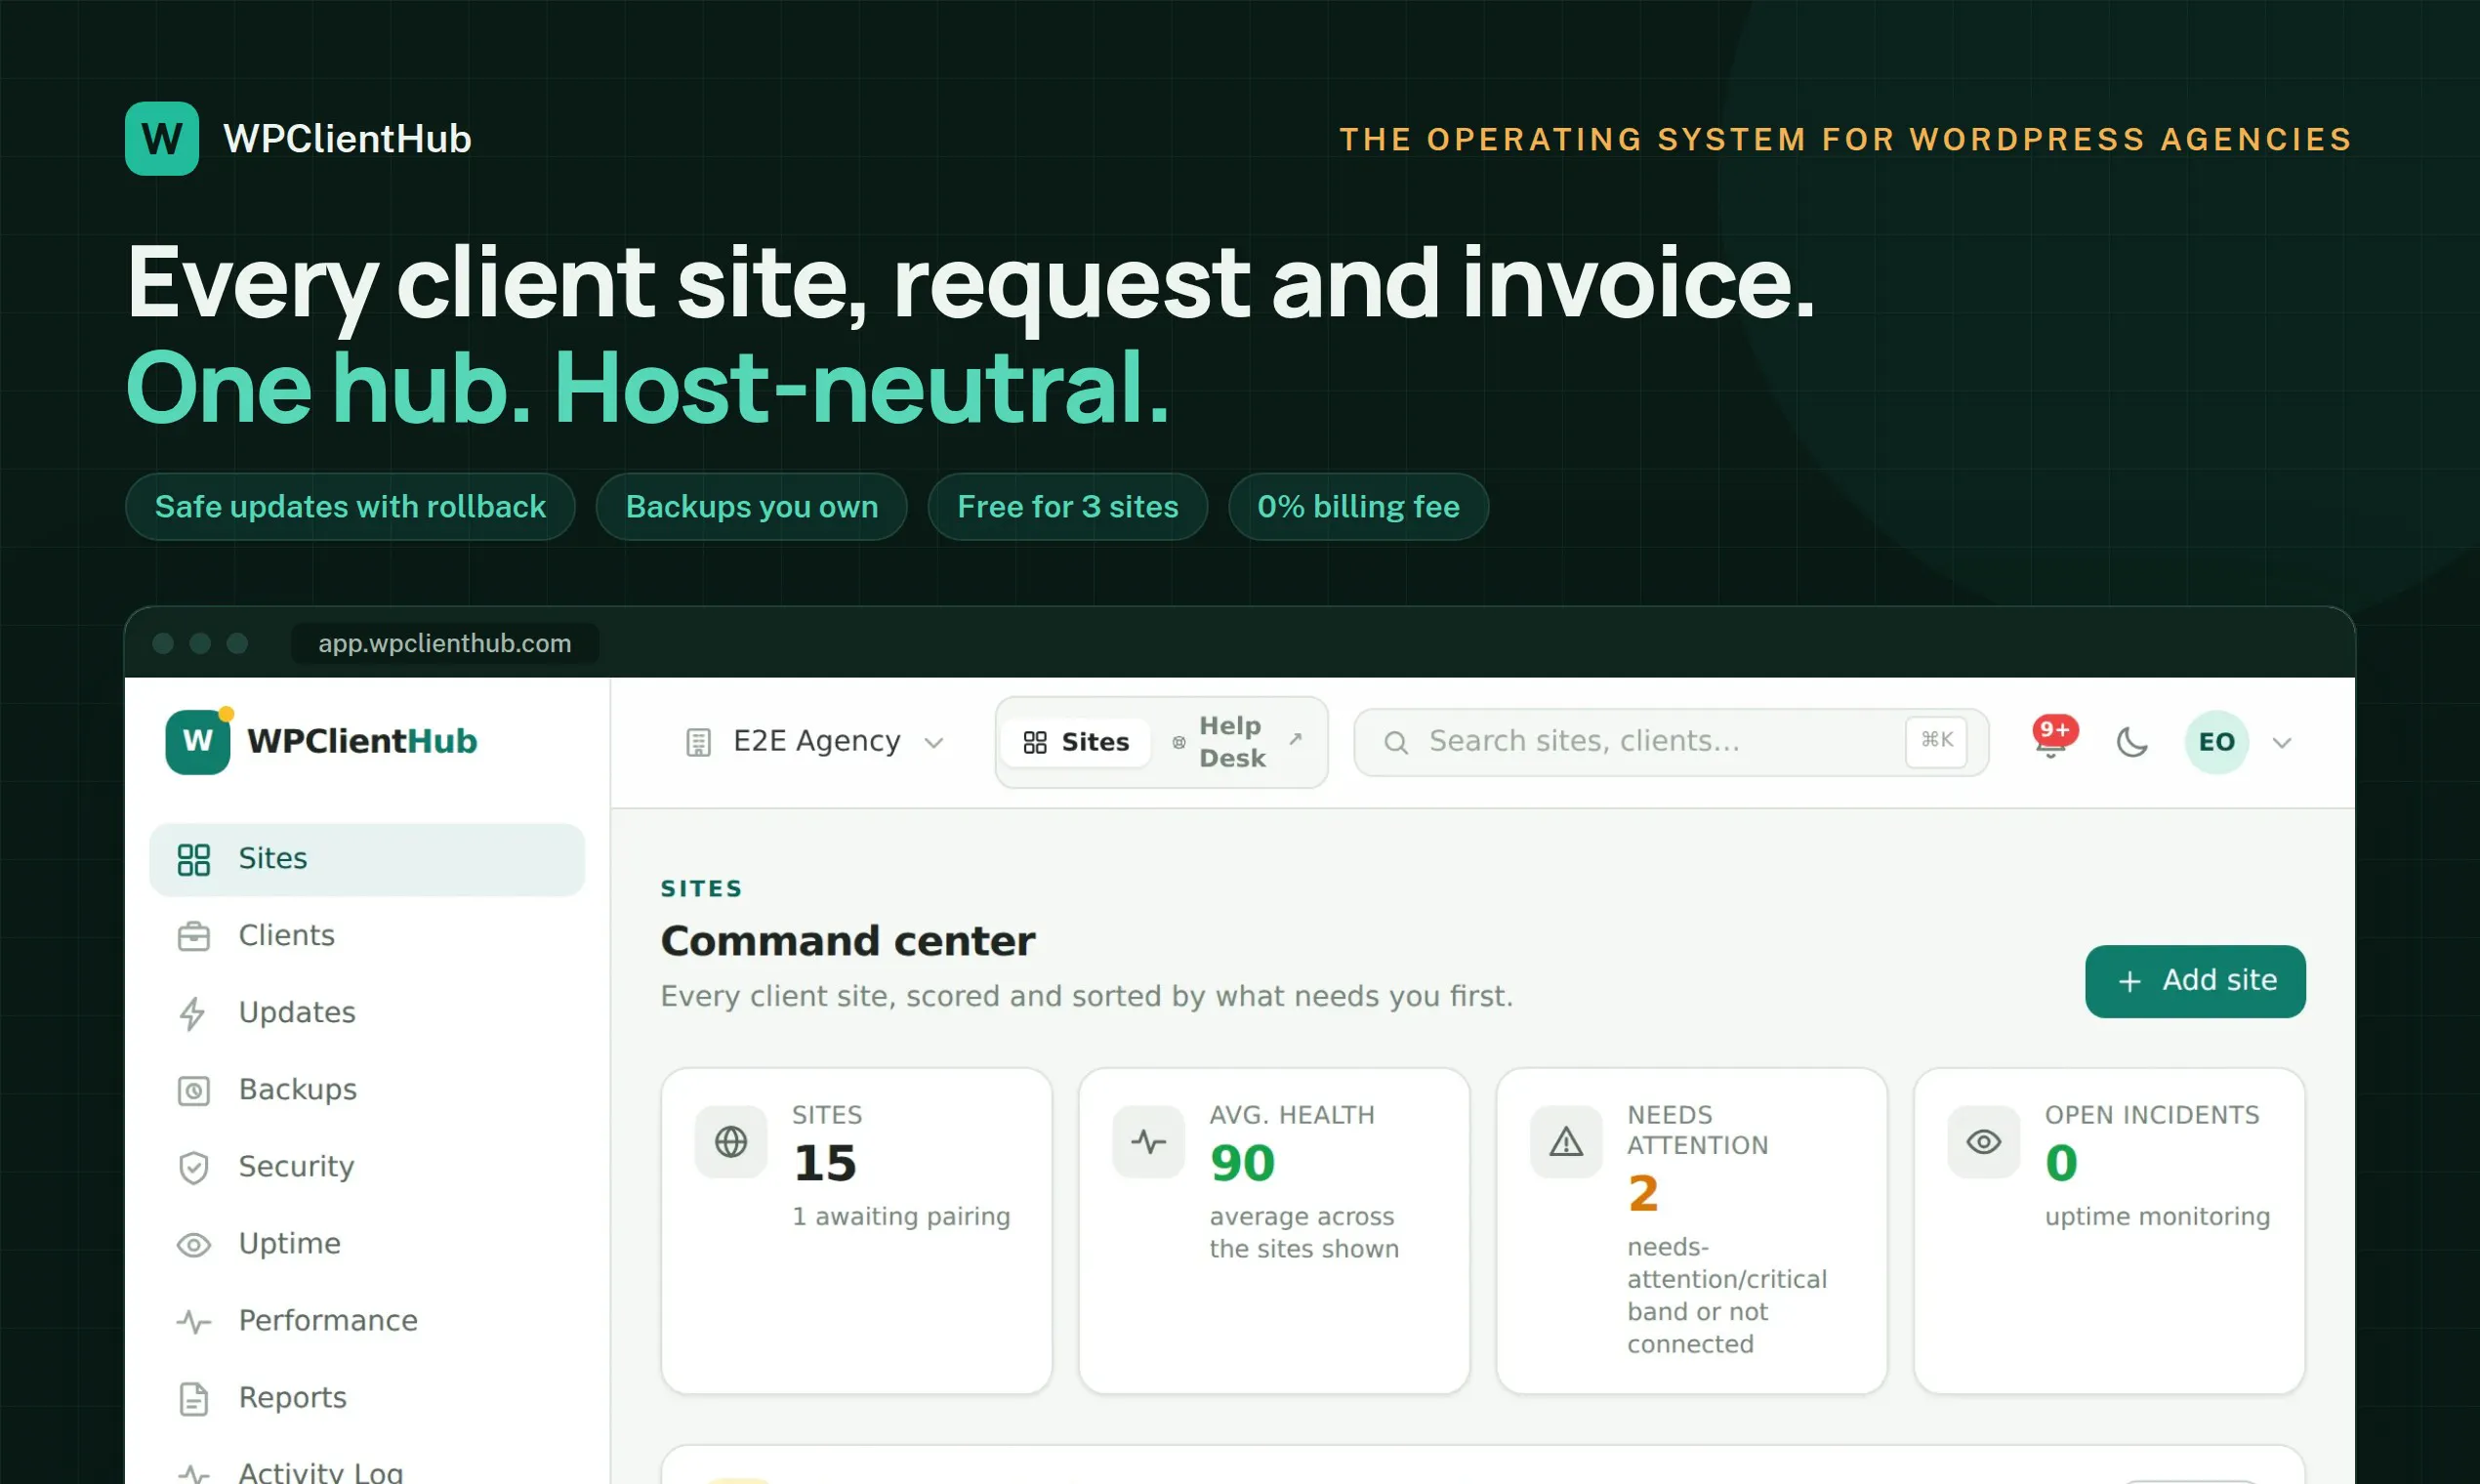The width and height of the screenshot is (2480, 1484).
Task: Focus the Search sites, clients field
Action: pyautogui.click(x=1671, y=742)
